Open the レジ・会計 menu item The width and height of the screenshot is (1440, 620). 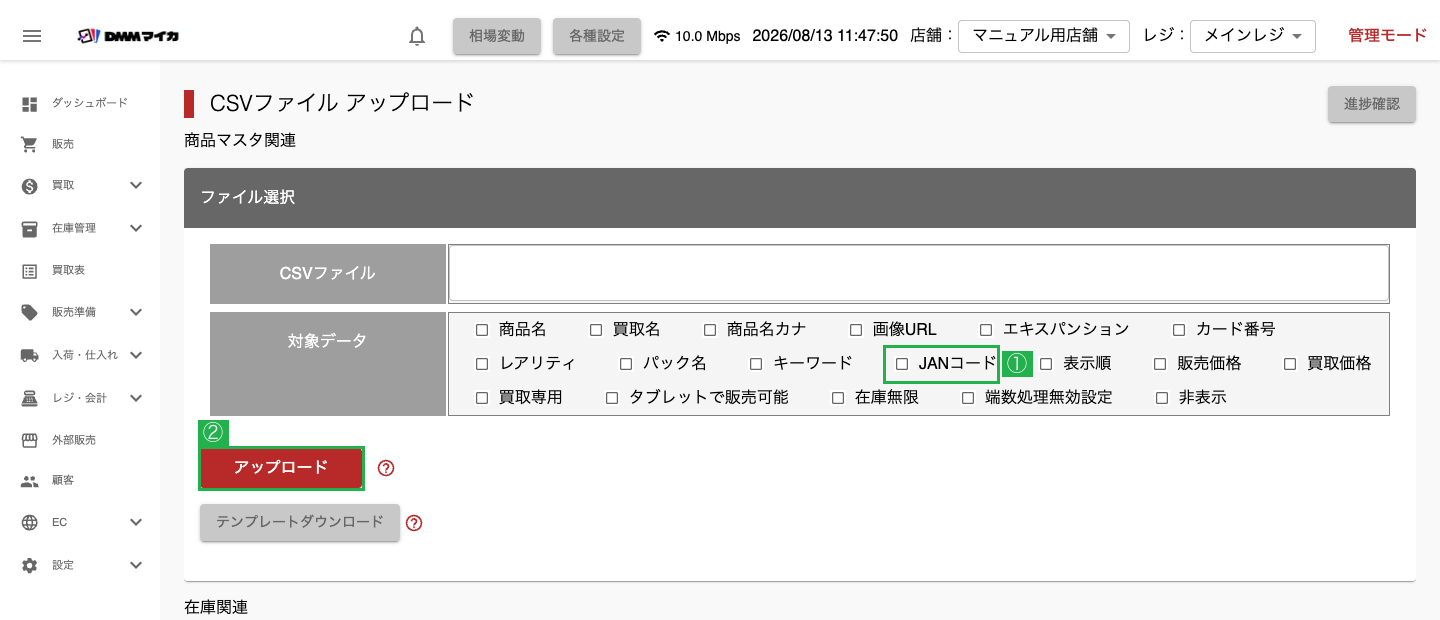80,398
